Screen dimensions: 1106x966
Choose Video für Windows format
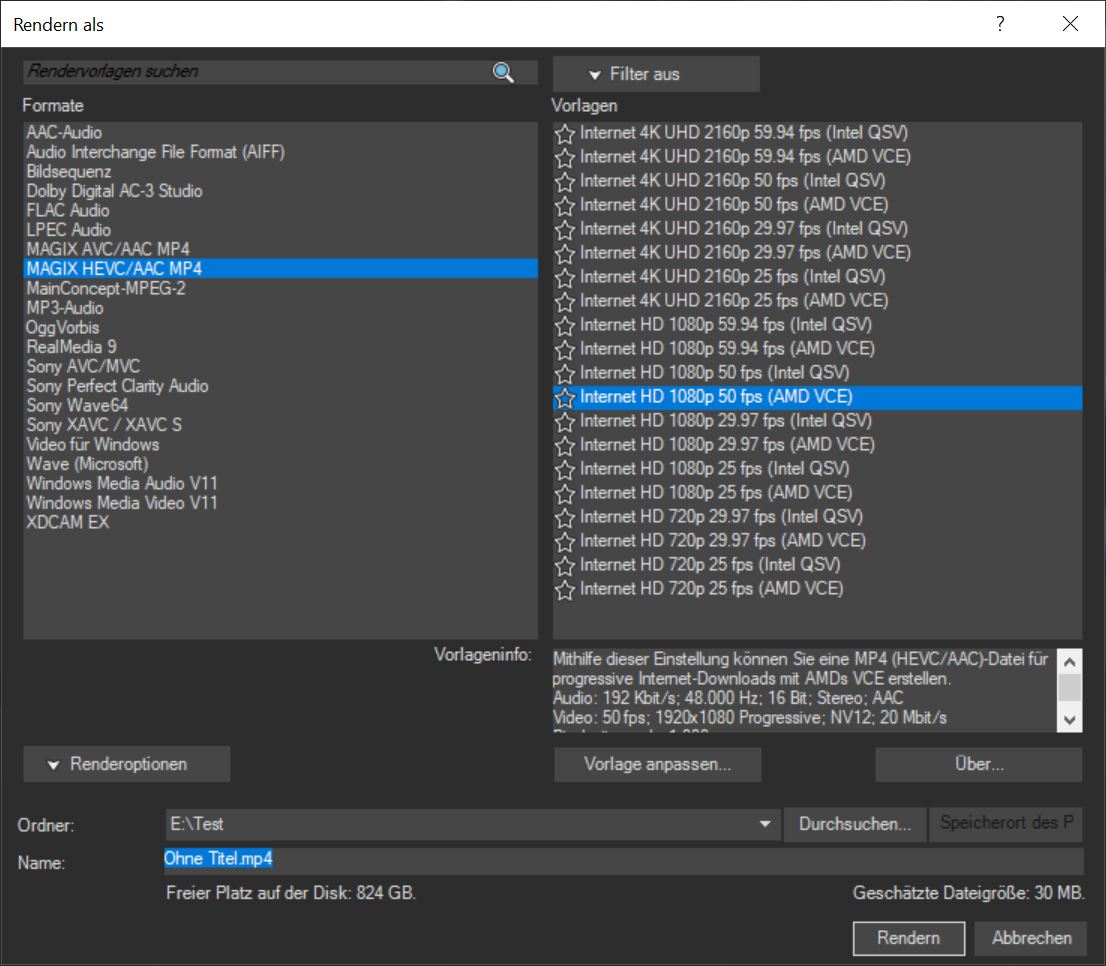(280, 445)
